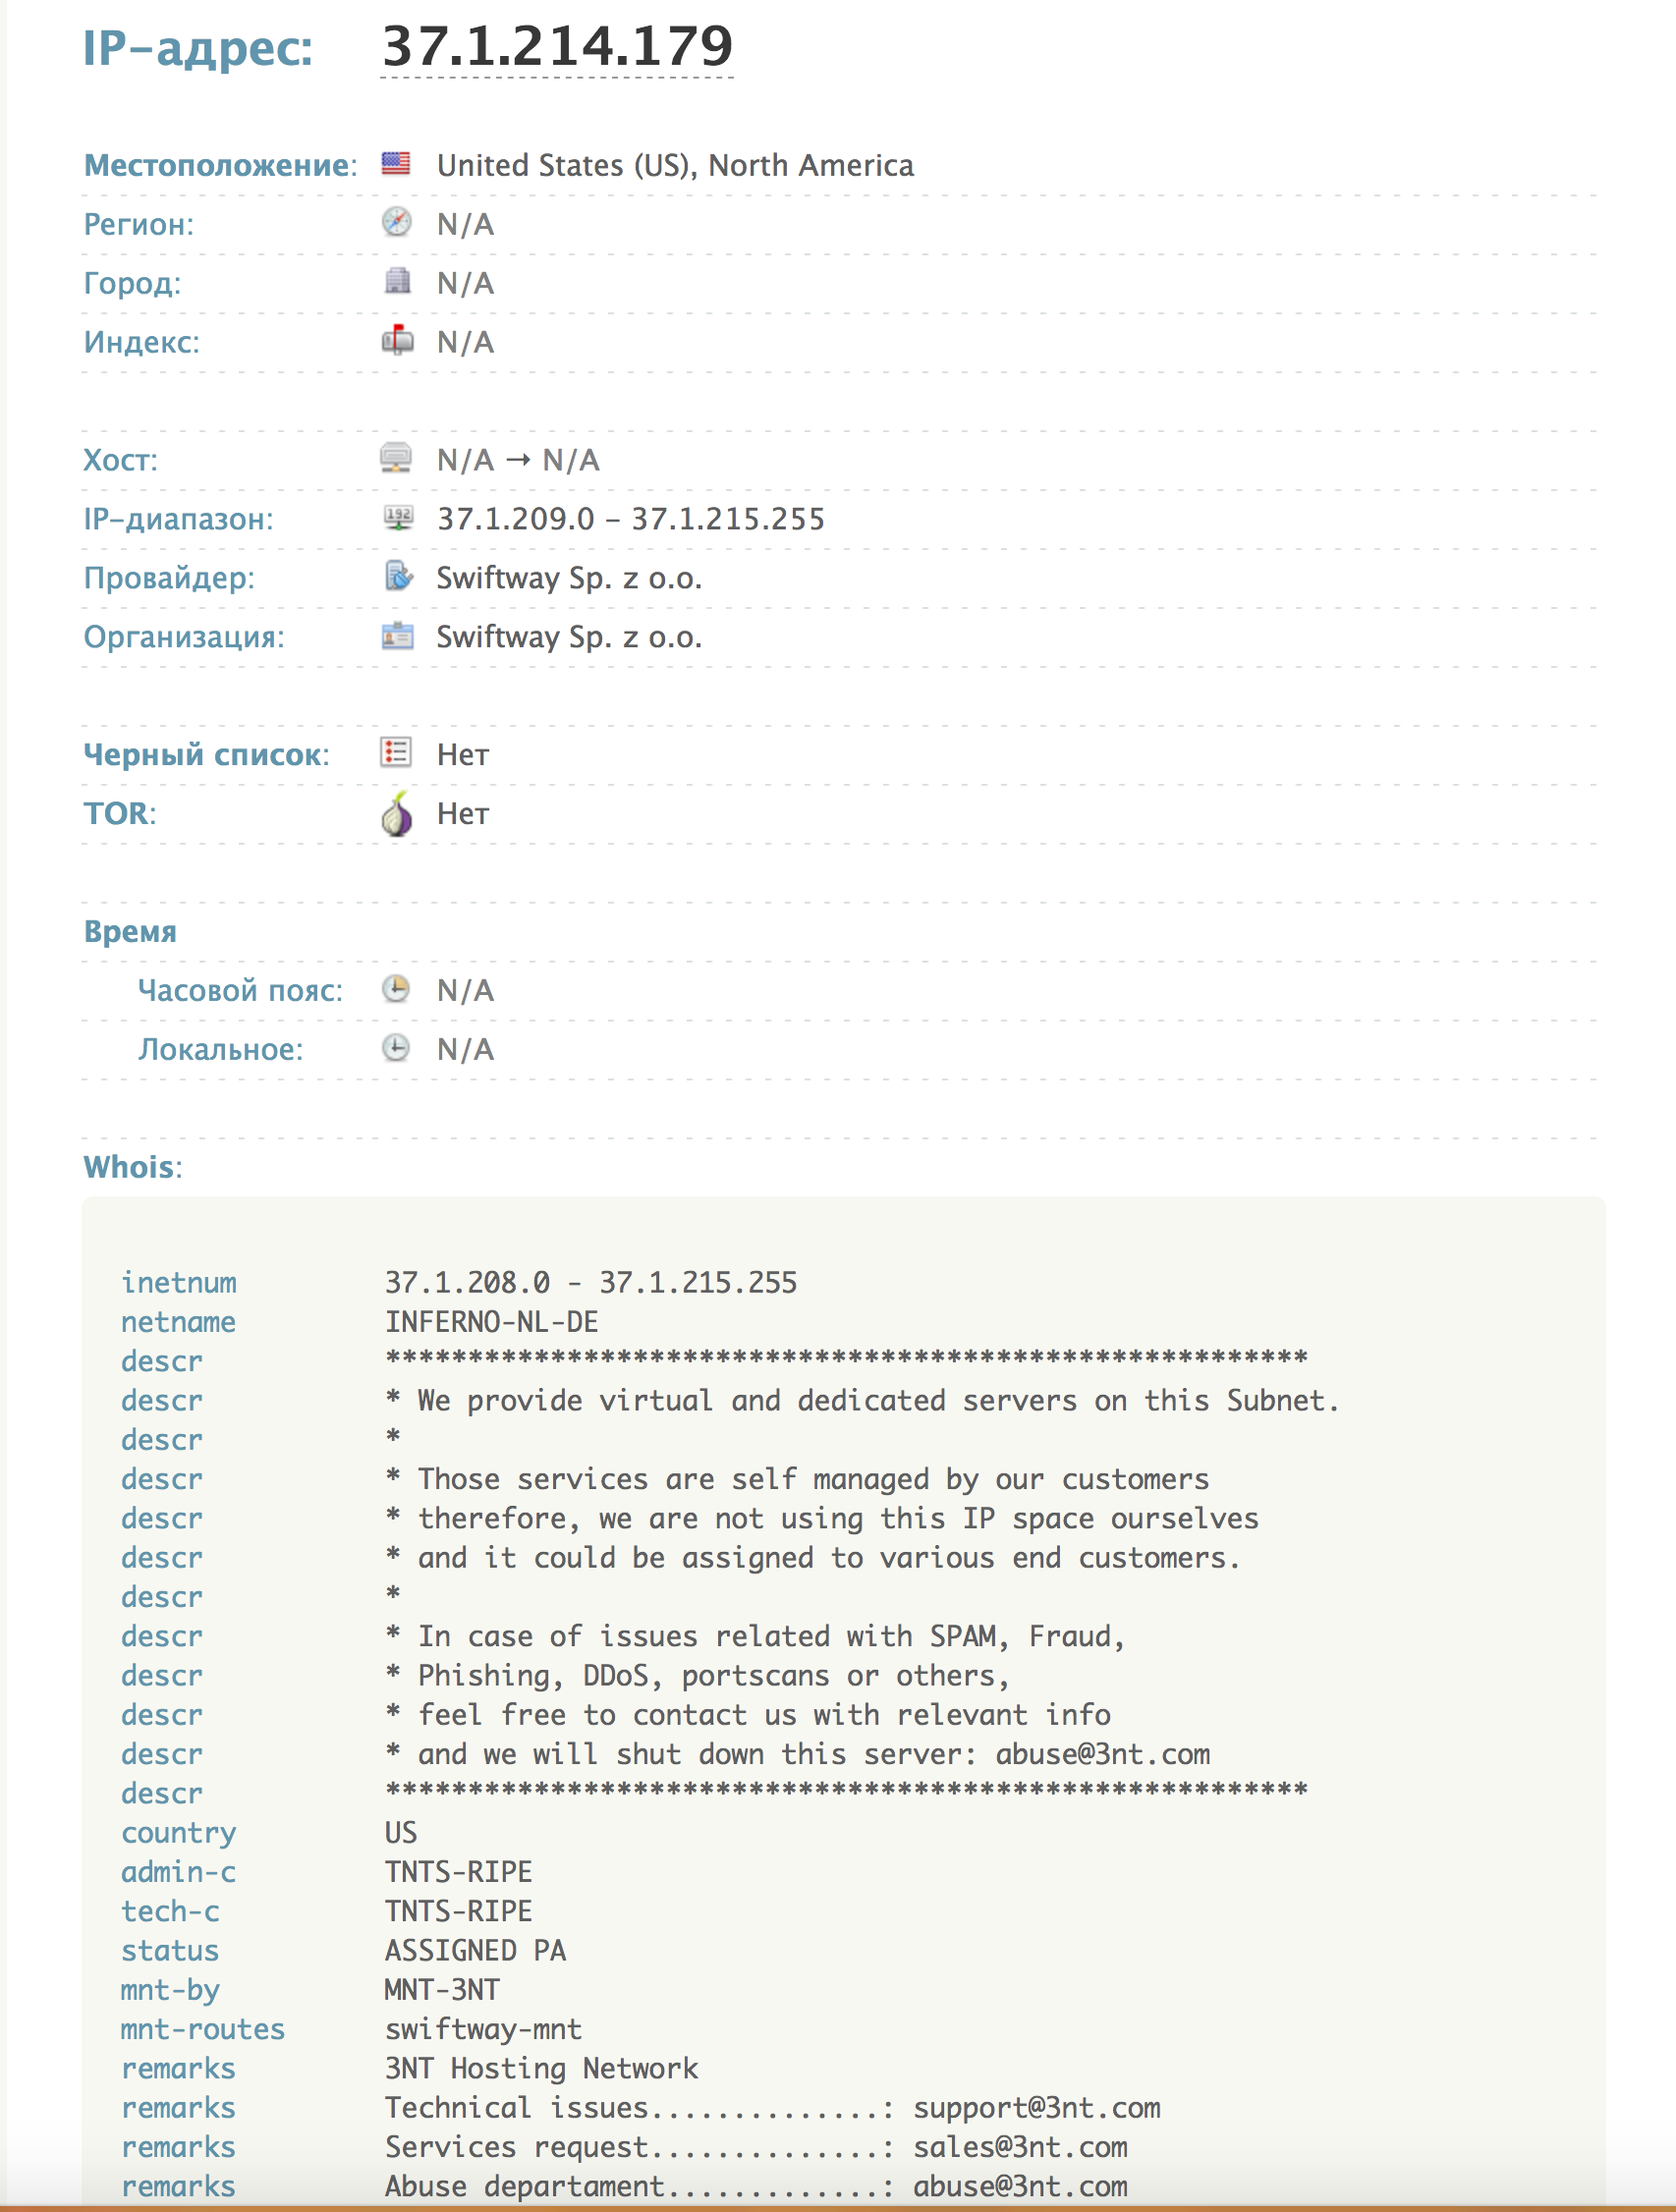The width and height of the screenshot is (1676, 2212).
Task: Click the blacklist icon beside Нет
Action: (396, 752)
